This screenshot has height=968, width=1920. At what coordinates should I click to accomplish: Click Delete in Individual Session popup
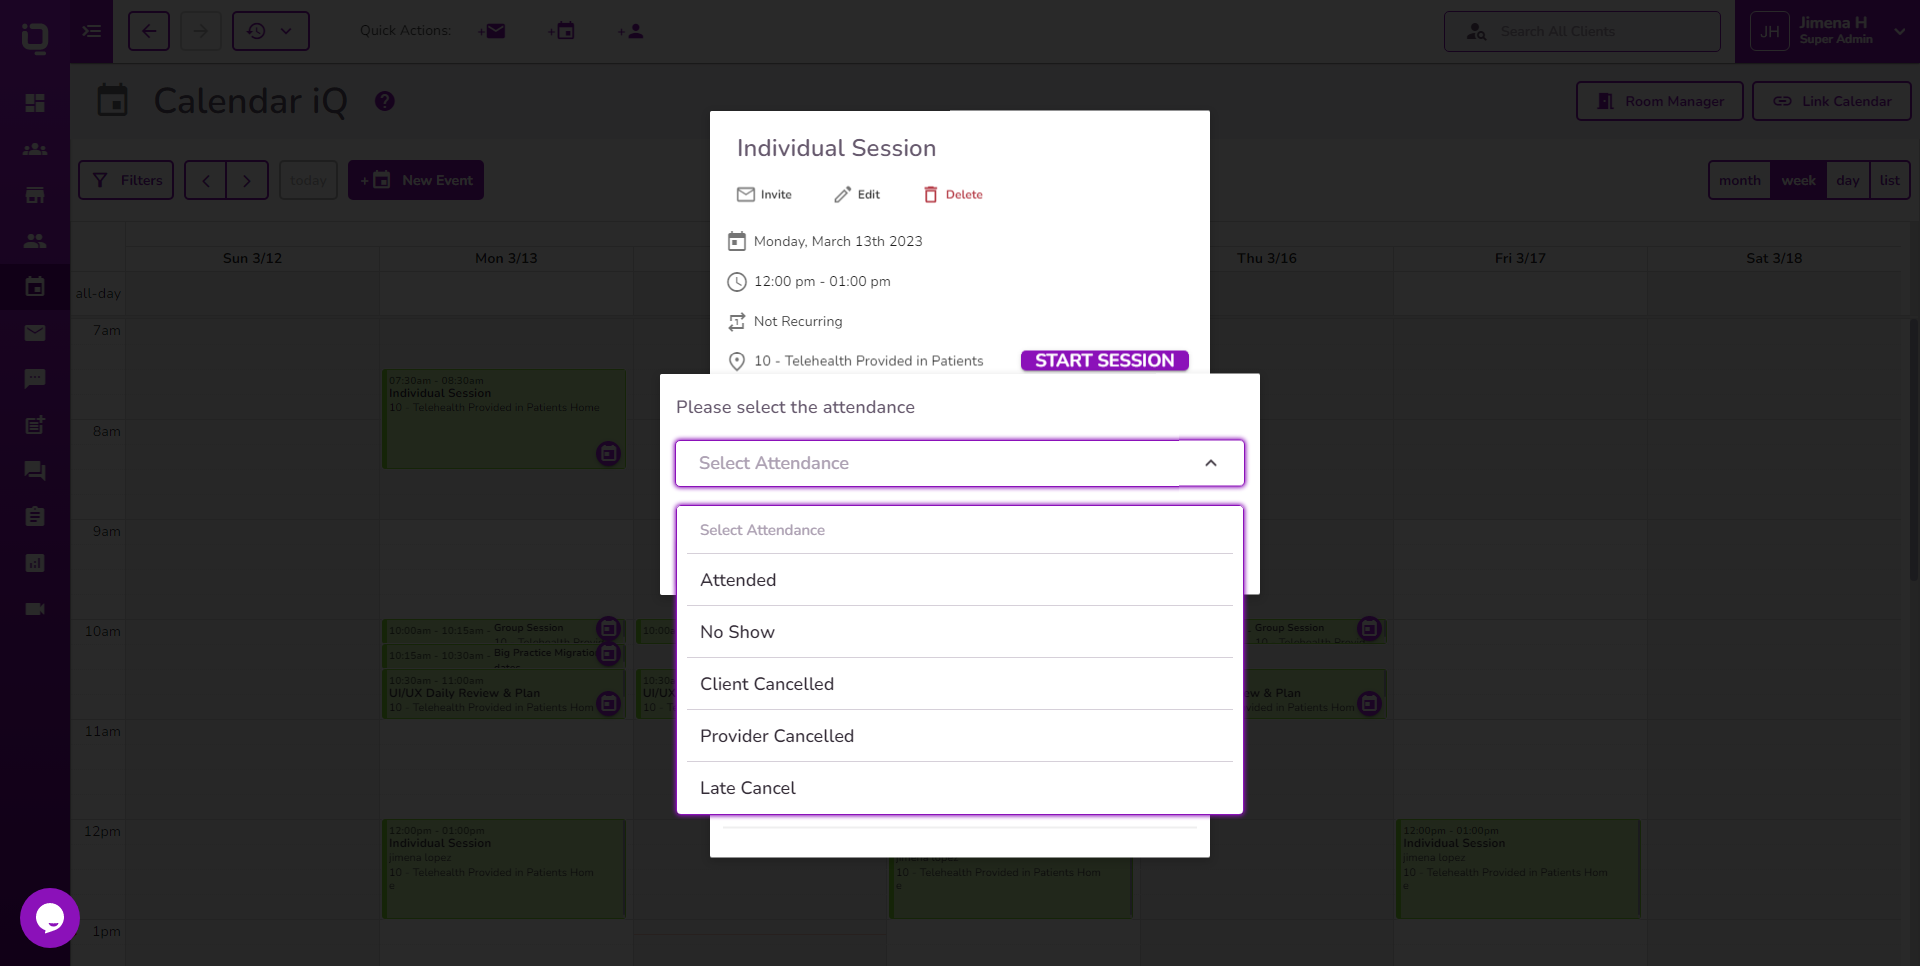953,195
